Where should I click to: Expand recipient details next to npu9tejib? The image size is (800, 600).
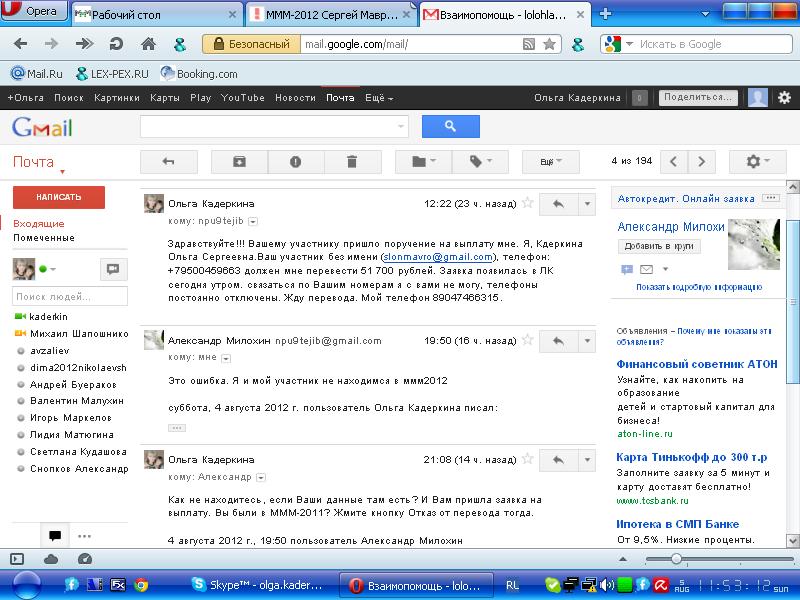pos(253,221)
